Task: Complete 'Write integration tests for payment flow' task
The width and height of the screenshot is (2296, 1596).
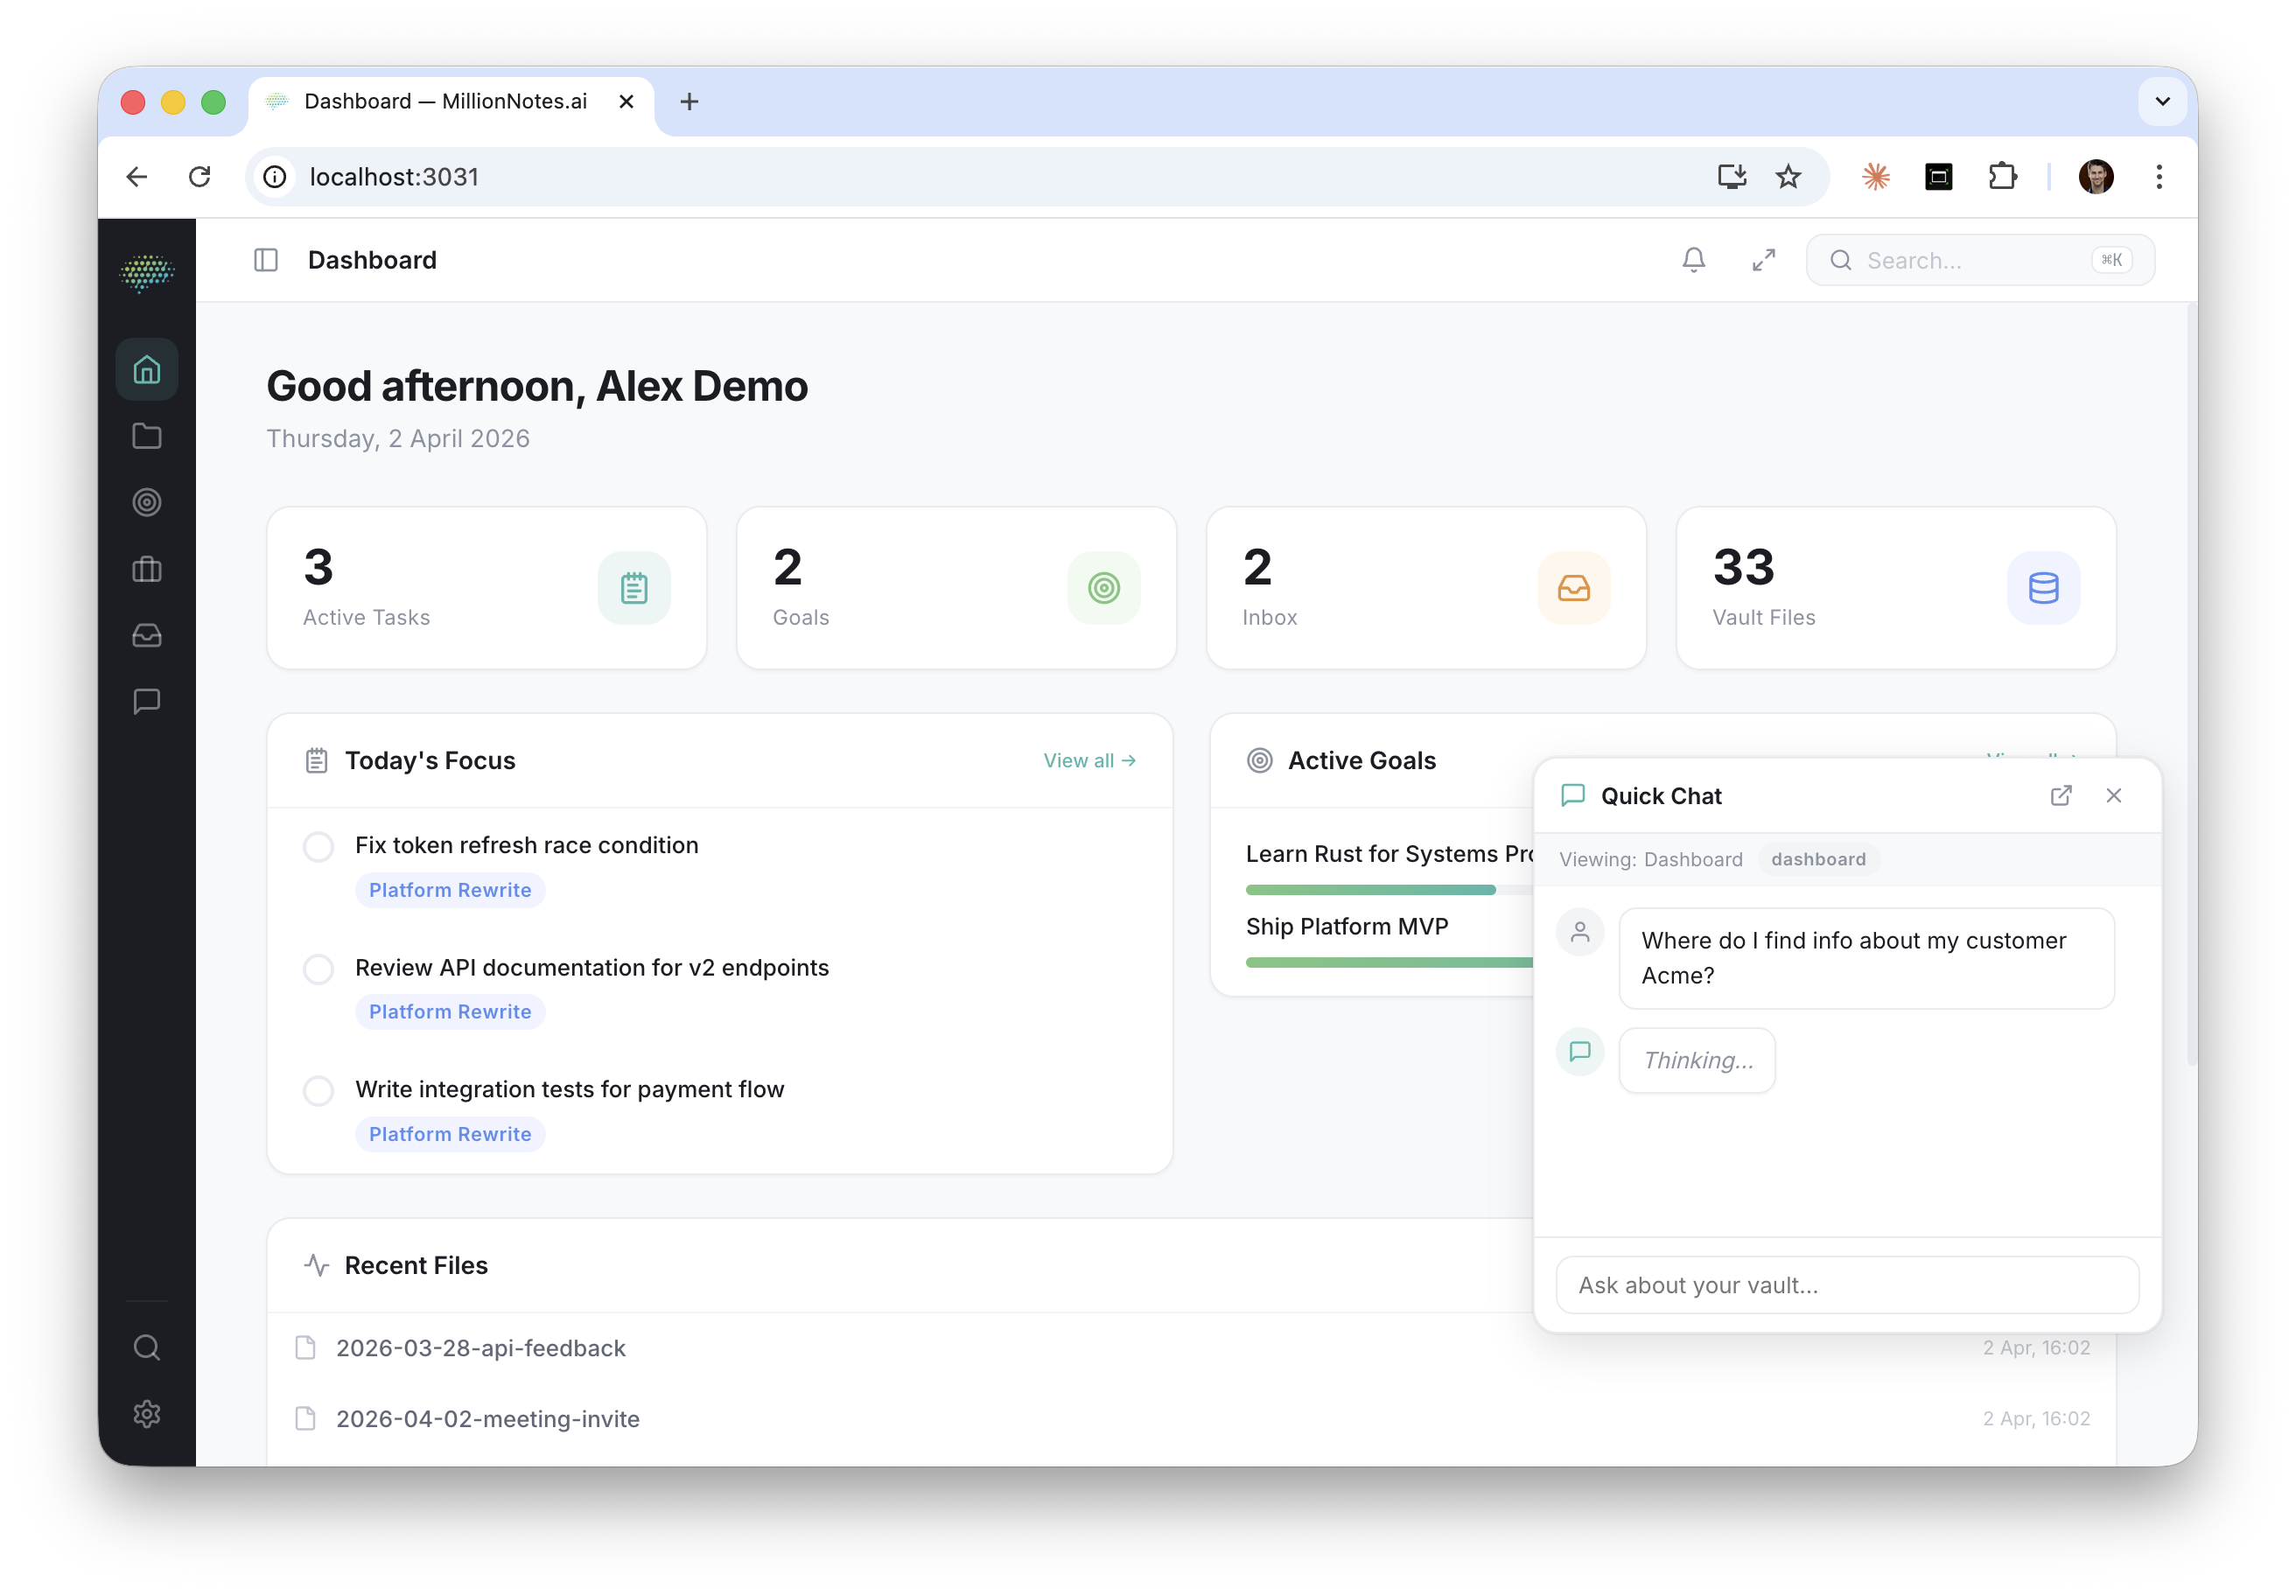Action: pyautogui.click(x=318, y=1090)
